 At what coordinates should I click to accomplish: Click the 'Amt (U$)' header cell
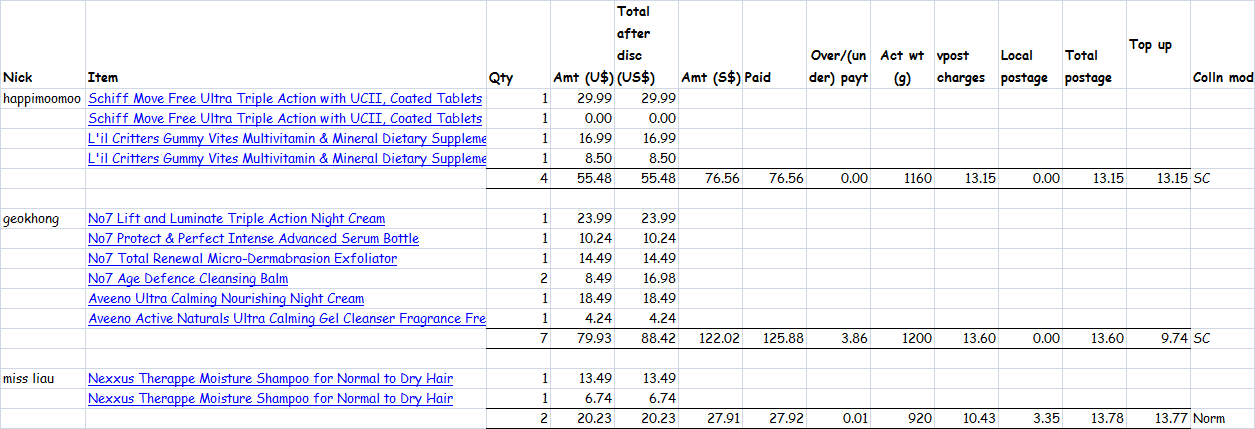[x=582, y=45]
